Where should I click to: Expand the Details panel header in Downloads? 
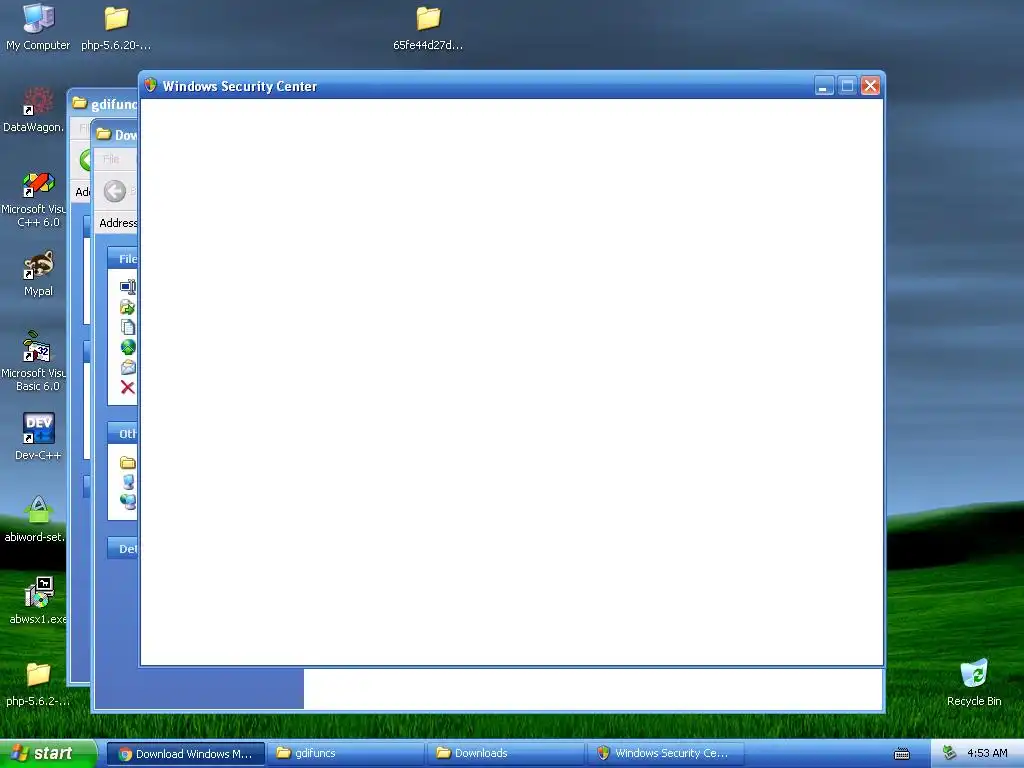[122, 549]
